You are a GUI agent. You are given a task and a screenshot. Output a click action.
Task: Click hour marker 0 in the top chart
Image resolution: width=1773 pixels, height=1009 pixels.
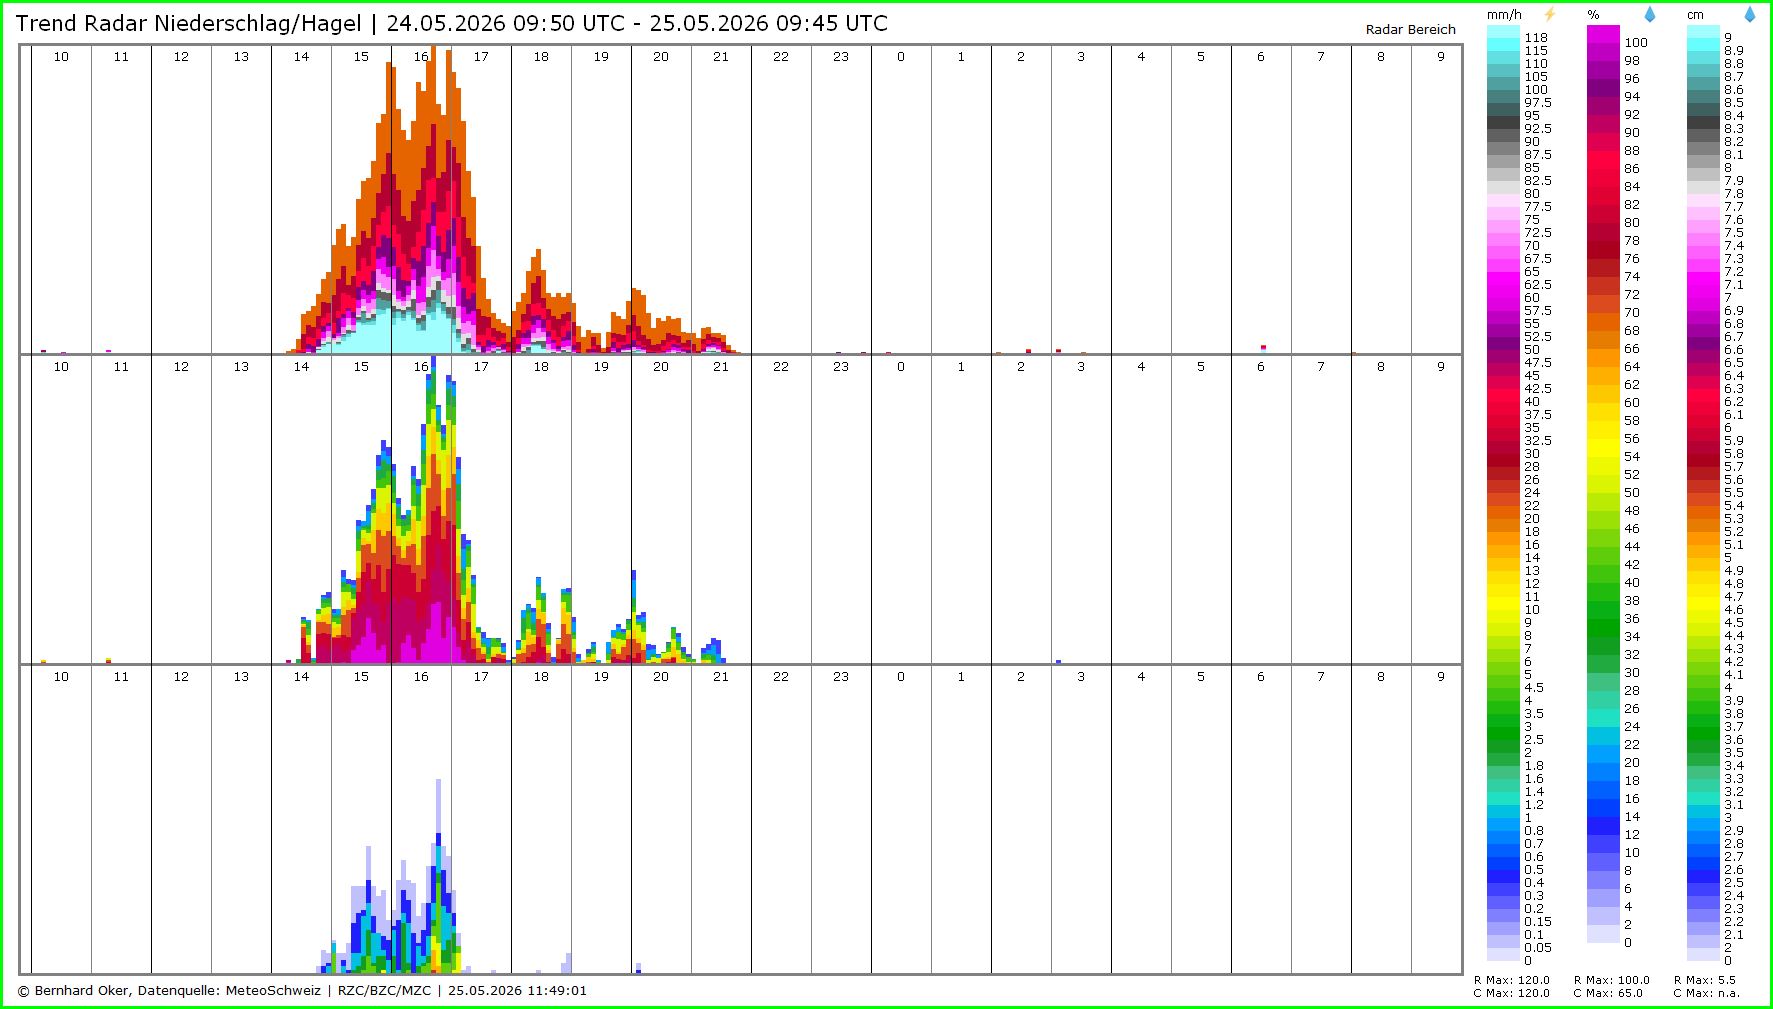coord(901,57)
